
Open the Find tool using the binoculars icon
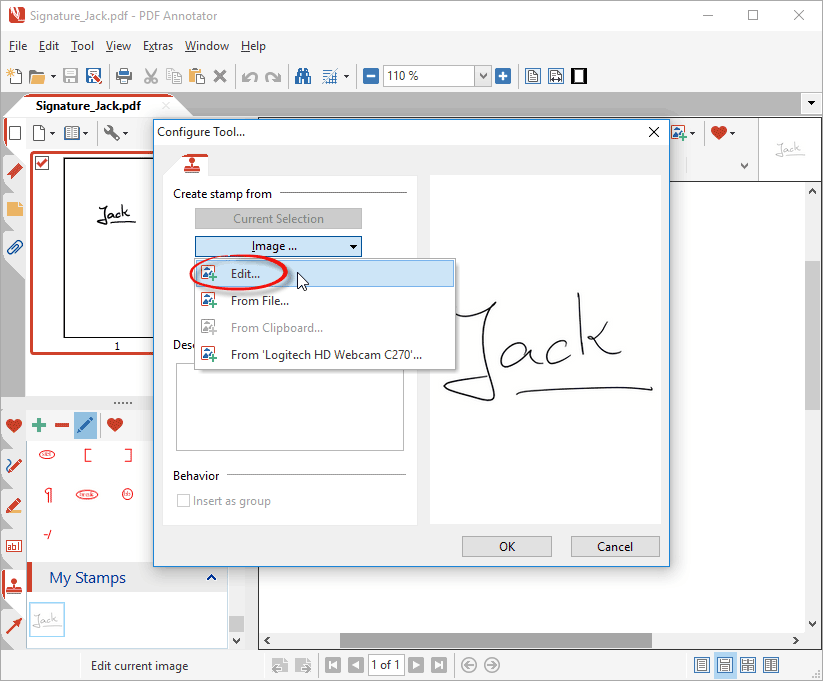pyautogui.click(x=303, y=75)
